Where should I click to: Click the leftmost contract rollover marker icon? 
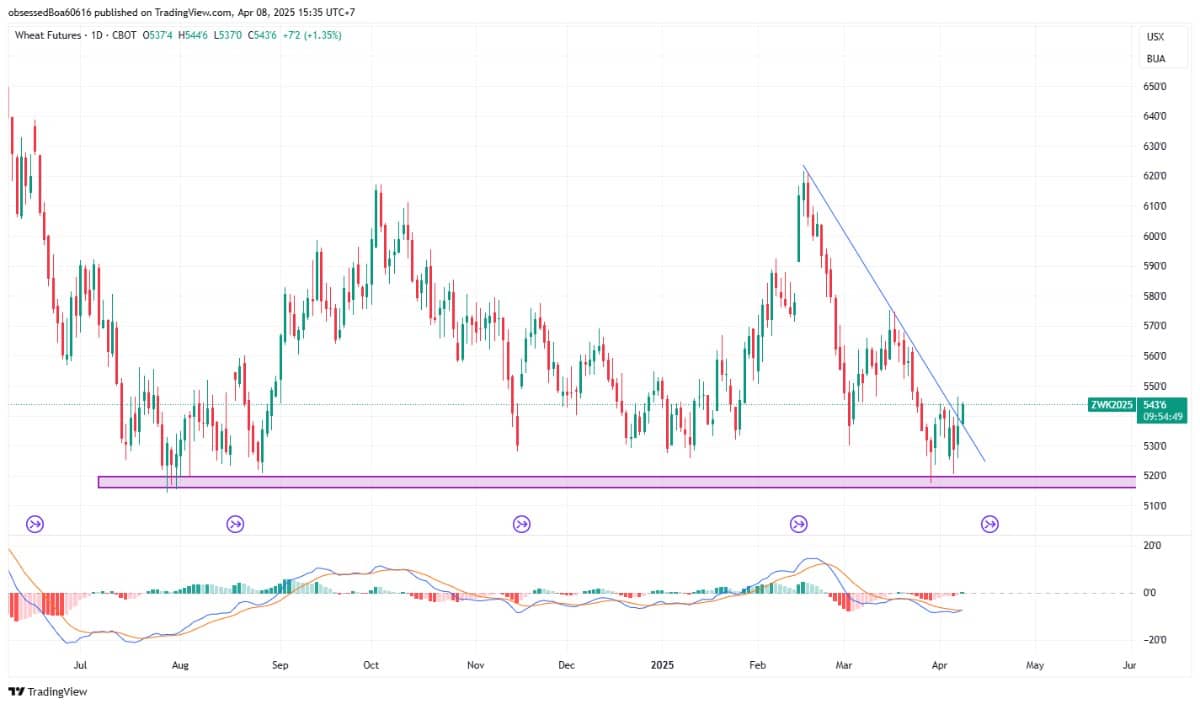[x=34, y=523]
